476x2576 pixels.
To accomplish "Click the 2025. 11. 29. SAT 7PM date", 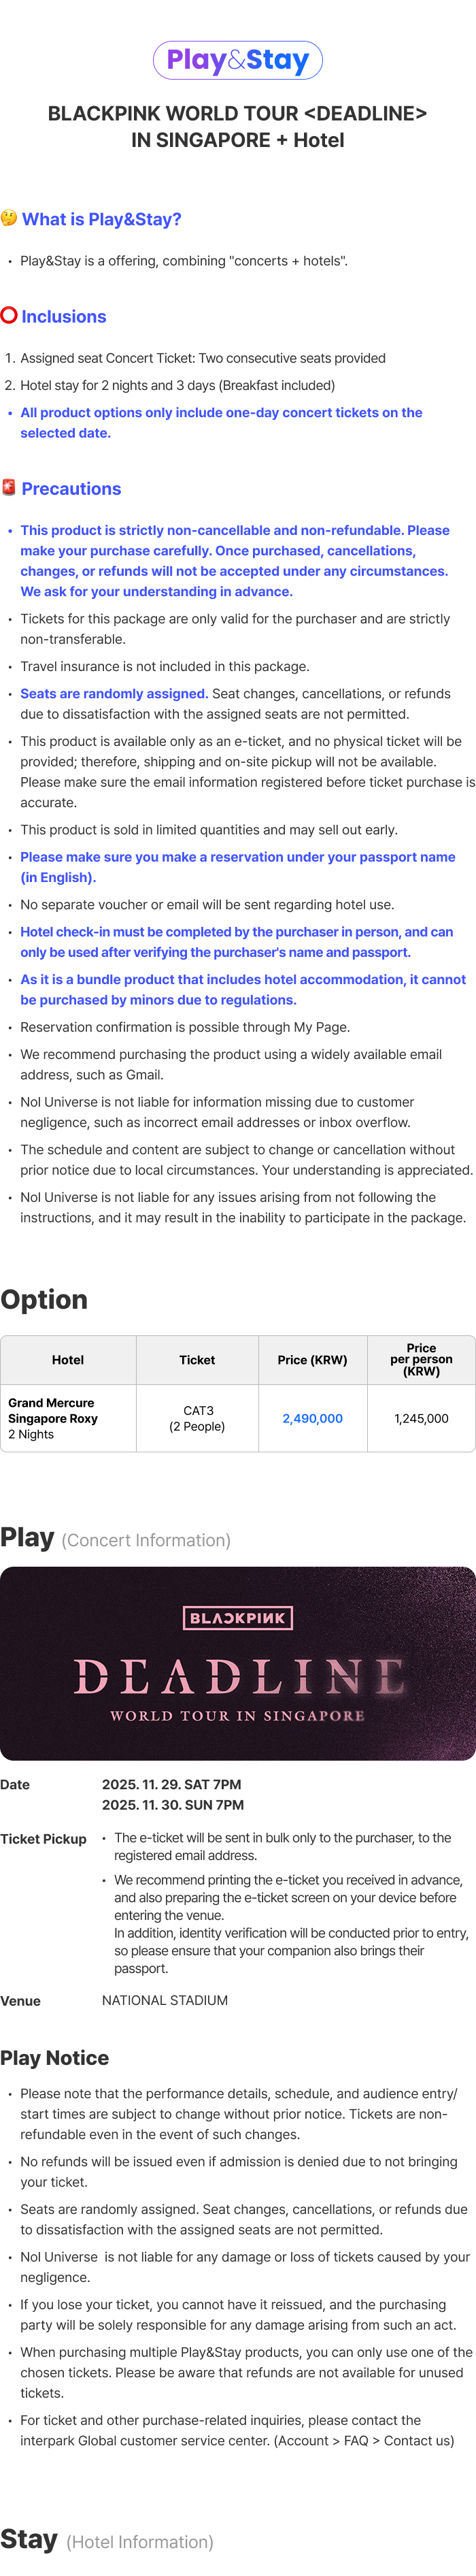I will pos(171,1784).
